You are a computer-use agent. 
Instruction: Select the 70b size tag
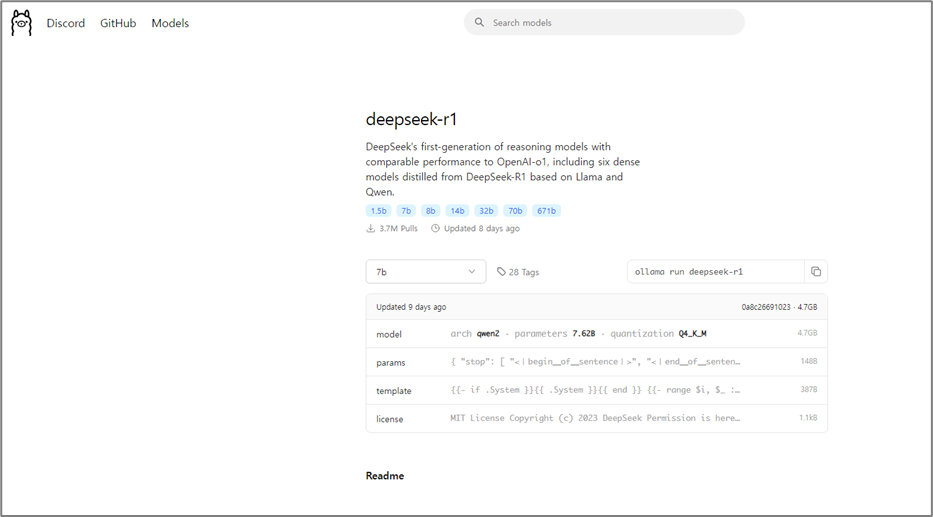[515, 211]
